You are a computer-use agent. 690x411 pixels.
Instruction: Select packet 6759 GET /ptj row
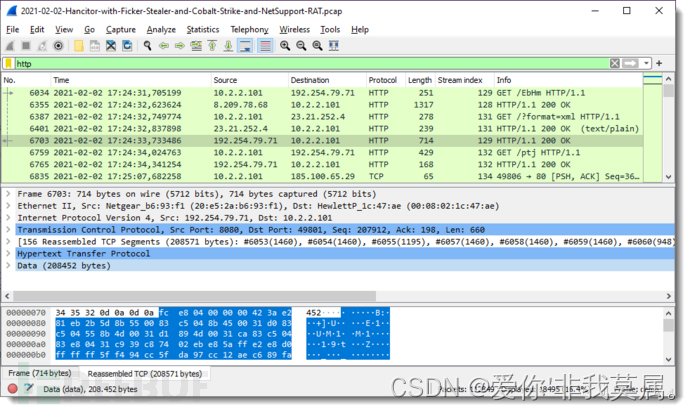322,152
